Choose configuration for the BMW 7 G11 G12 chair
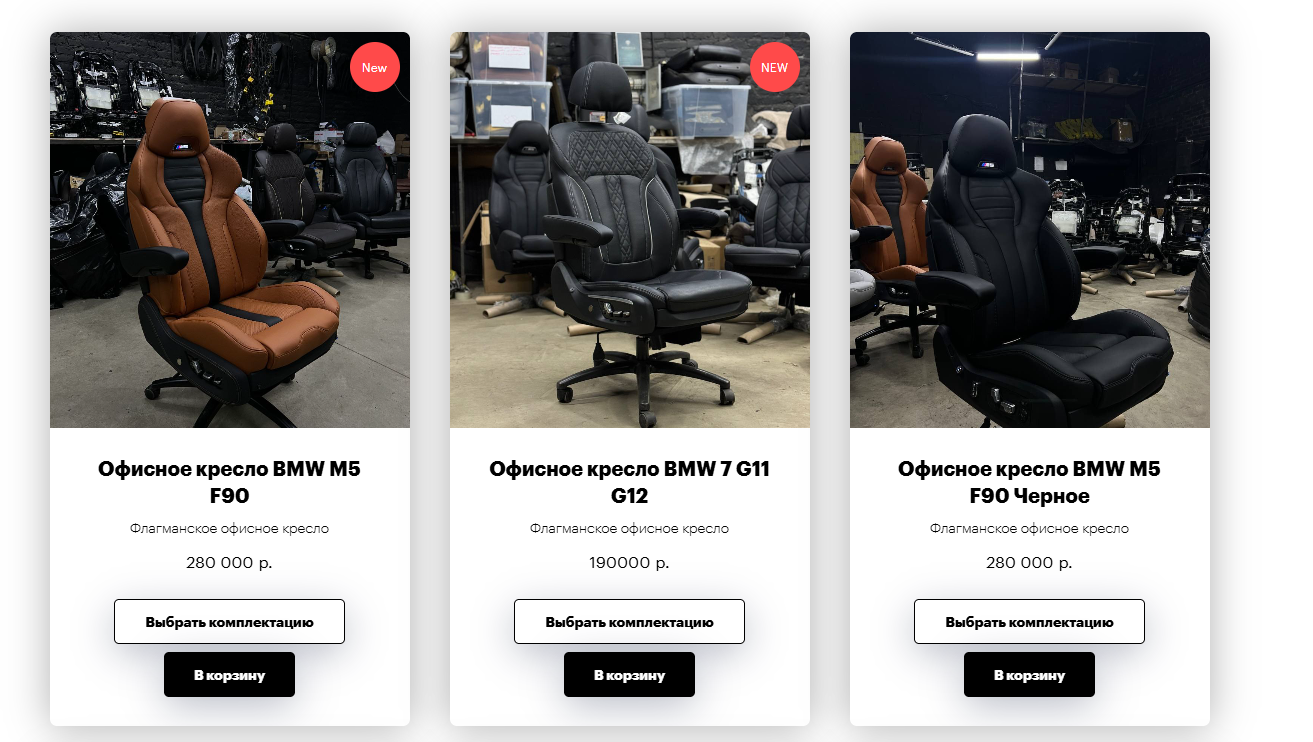Screen dimensions: 1313x742 630,622
